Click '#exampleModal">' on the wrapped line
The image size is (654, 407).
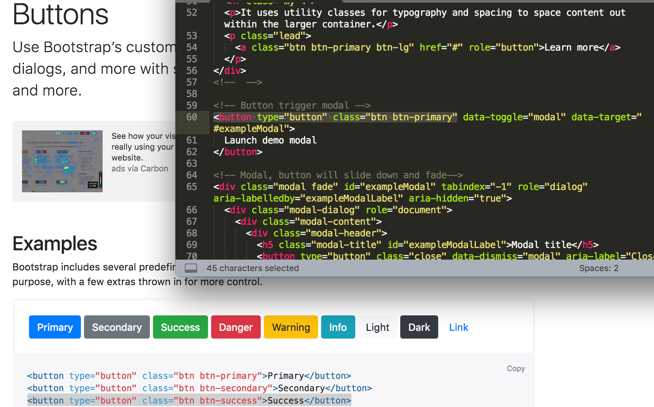point(254,128)
